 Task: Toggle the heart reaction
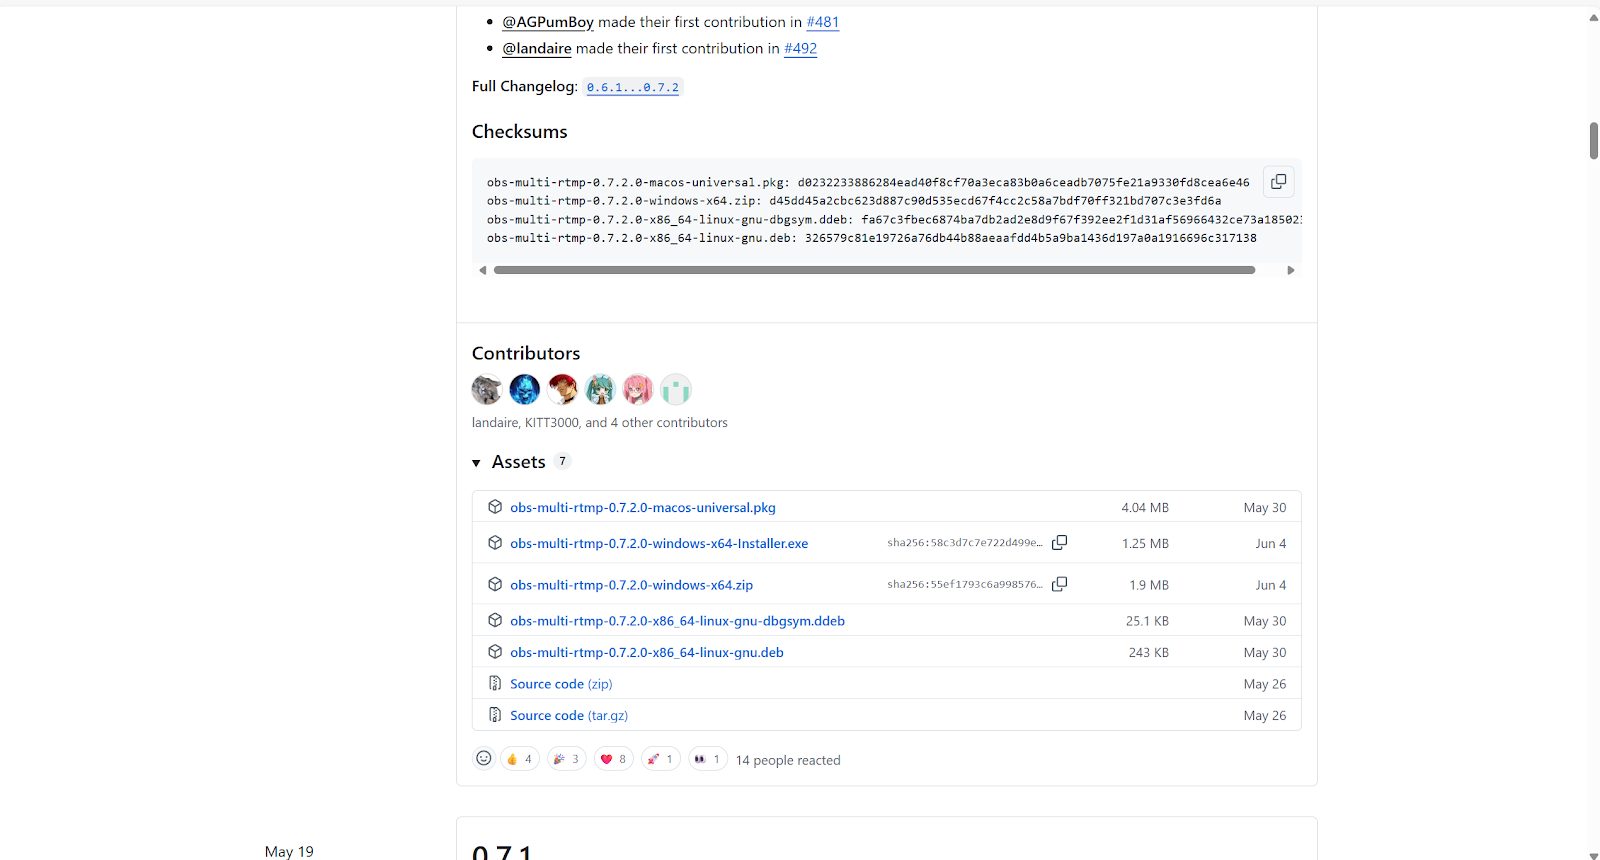[613, 759]
